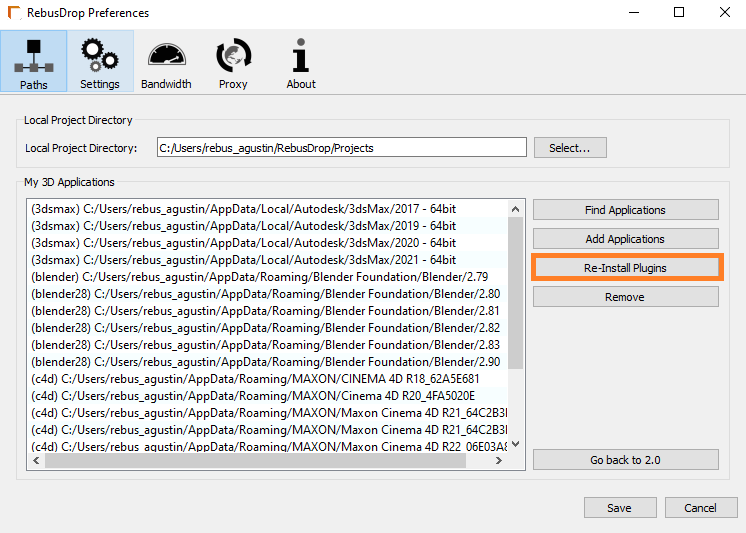Click Remove button
The width and height of the screenshot is (746, 533).
pos(625,297)
